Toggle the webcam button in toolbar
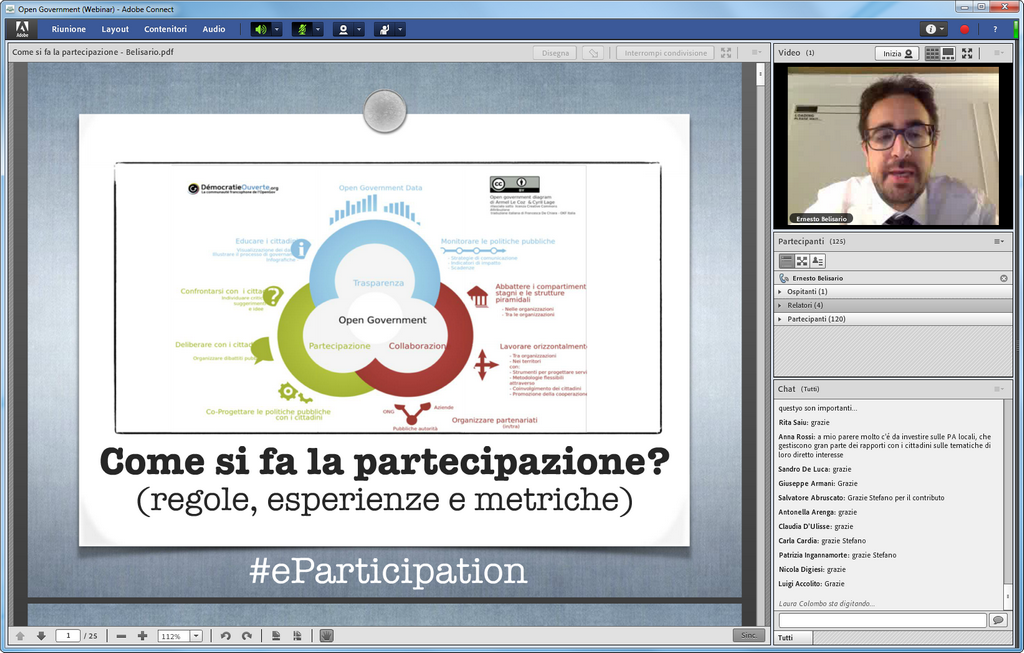The width and height of the screenshot is (1024, 653). coord(344,29)
